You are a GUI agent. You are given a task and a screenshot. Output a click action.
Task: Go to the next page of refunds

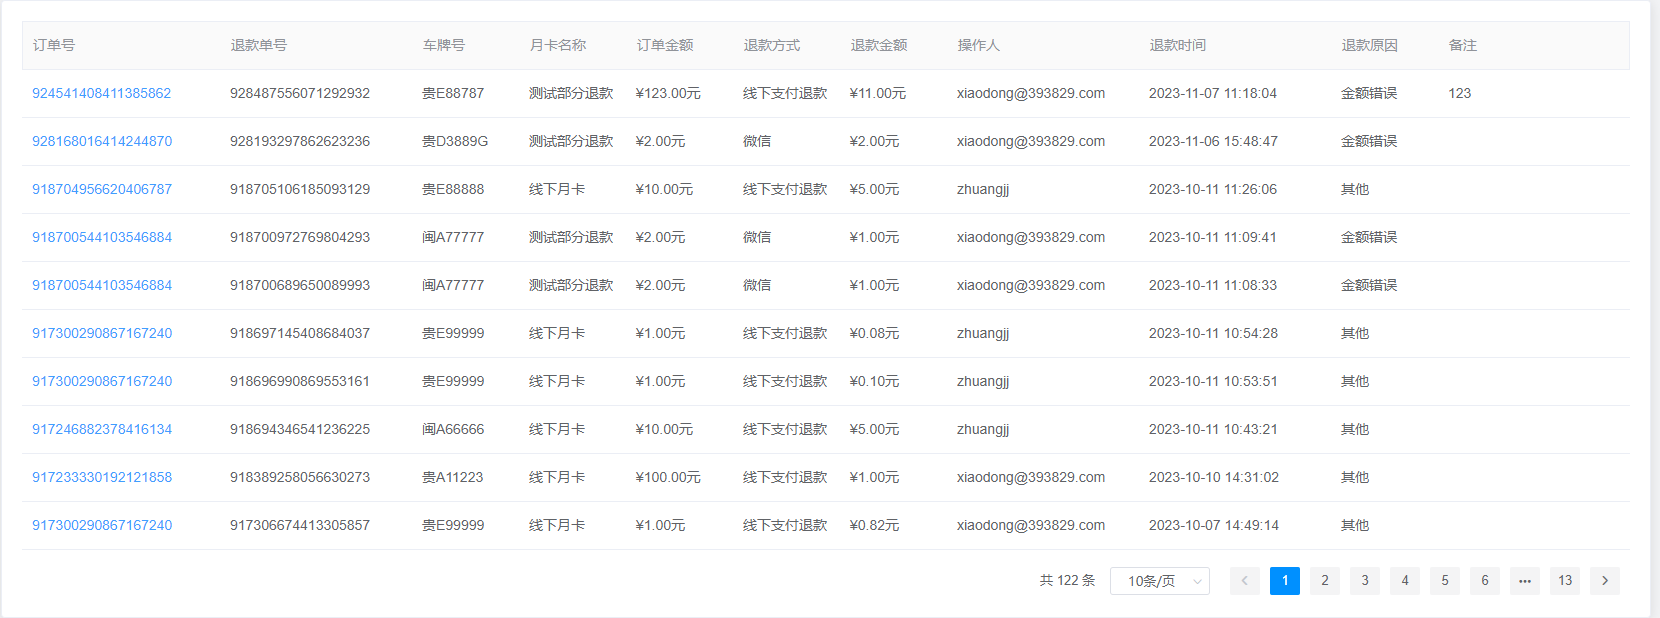tap(1604, 581)
